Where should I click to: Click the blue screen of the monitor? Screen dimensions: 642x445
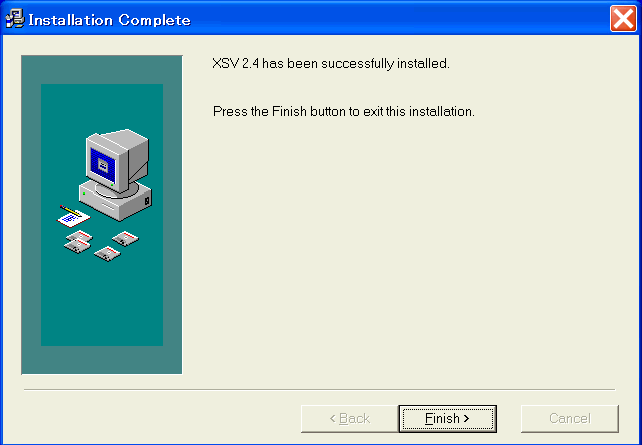(102, 165)
